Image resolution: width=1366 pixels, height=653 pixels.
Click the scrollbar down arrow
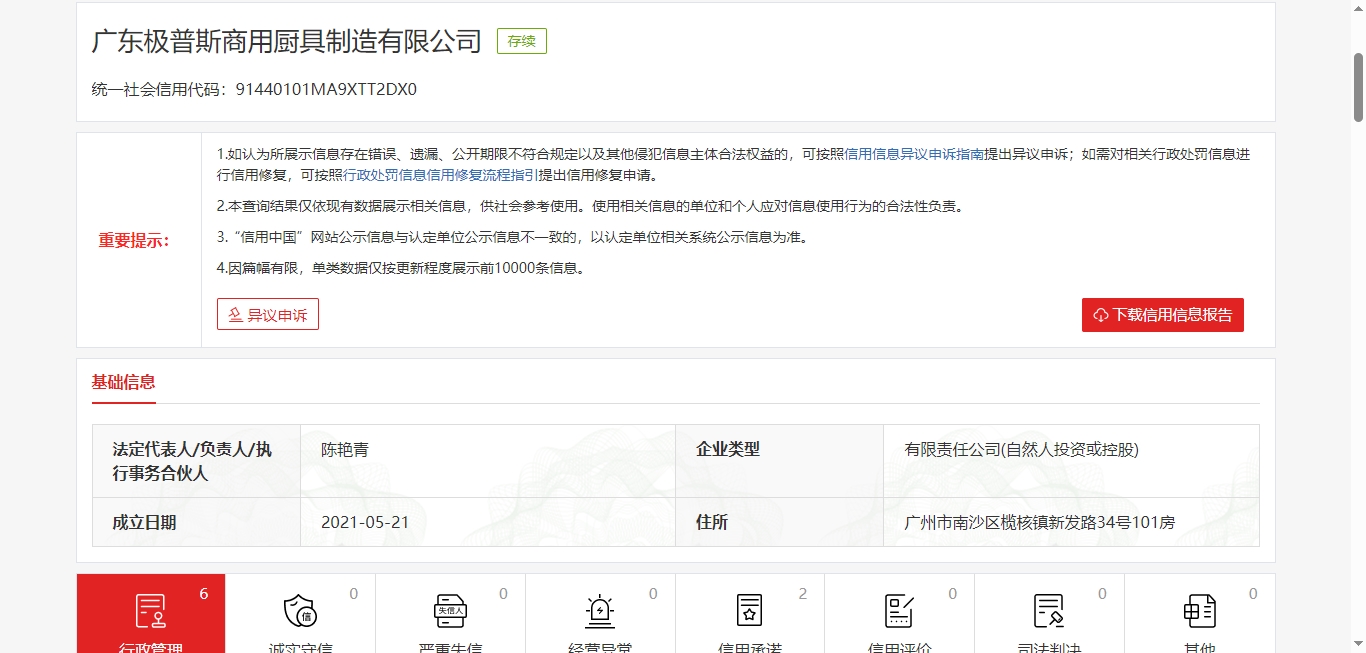tap(1359, 643)
